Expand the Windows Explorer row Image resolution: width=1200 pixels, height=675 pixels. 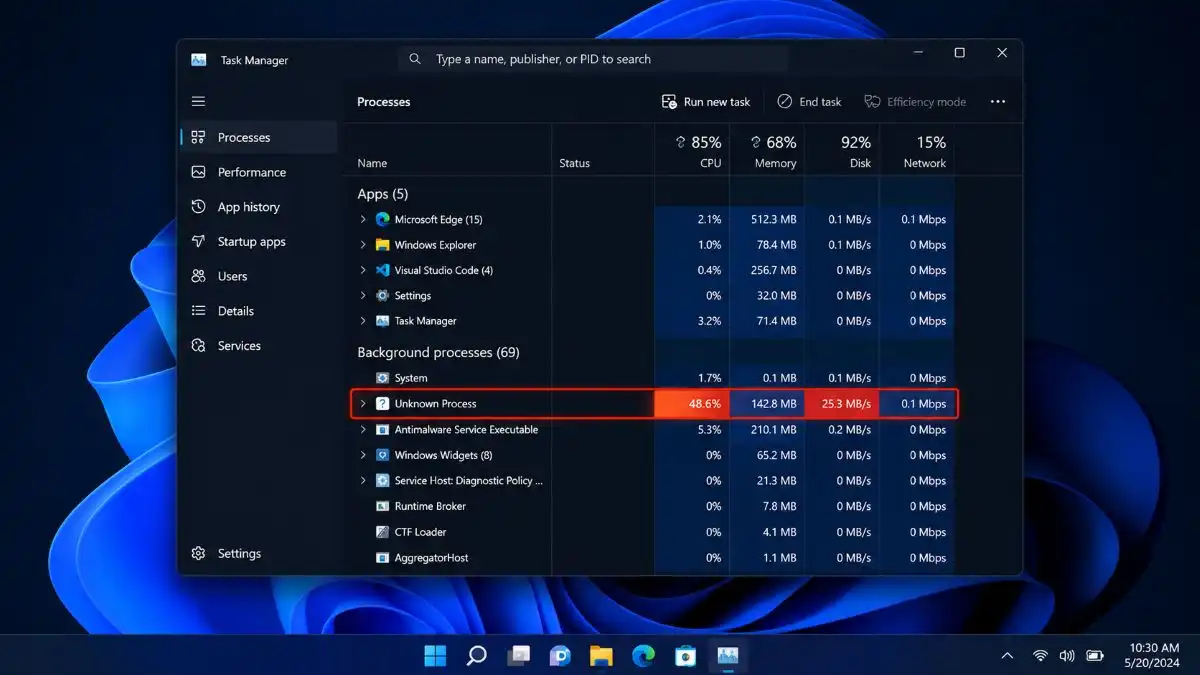coord(363,245)
